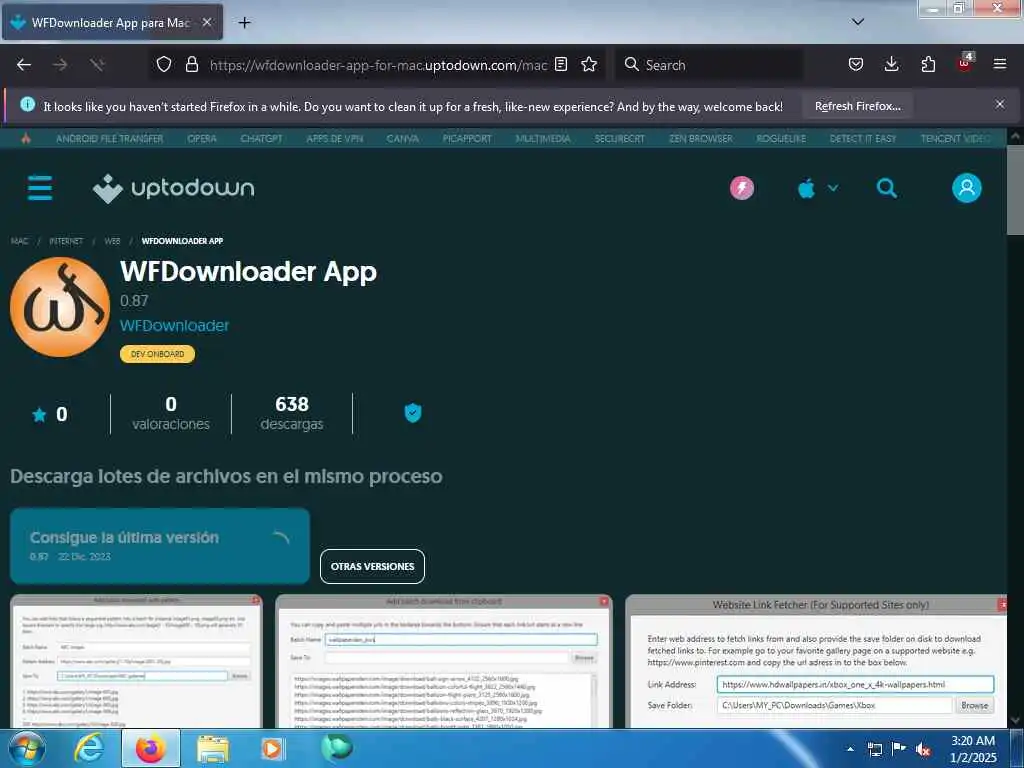
Task: Open WFDownloader developer link
Action: tap(174, 325)
